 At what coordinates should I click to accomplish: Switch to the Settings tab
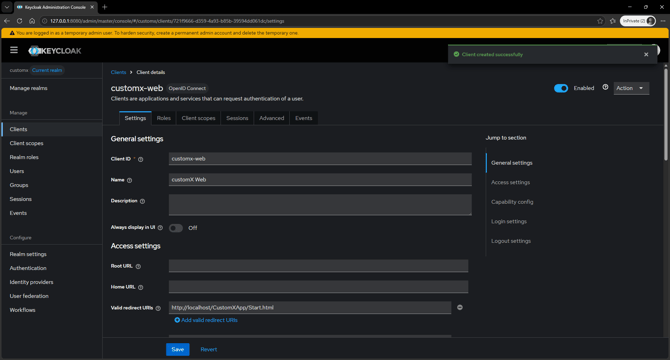point(135,118)
